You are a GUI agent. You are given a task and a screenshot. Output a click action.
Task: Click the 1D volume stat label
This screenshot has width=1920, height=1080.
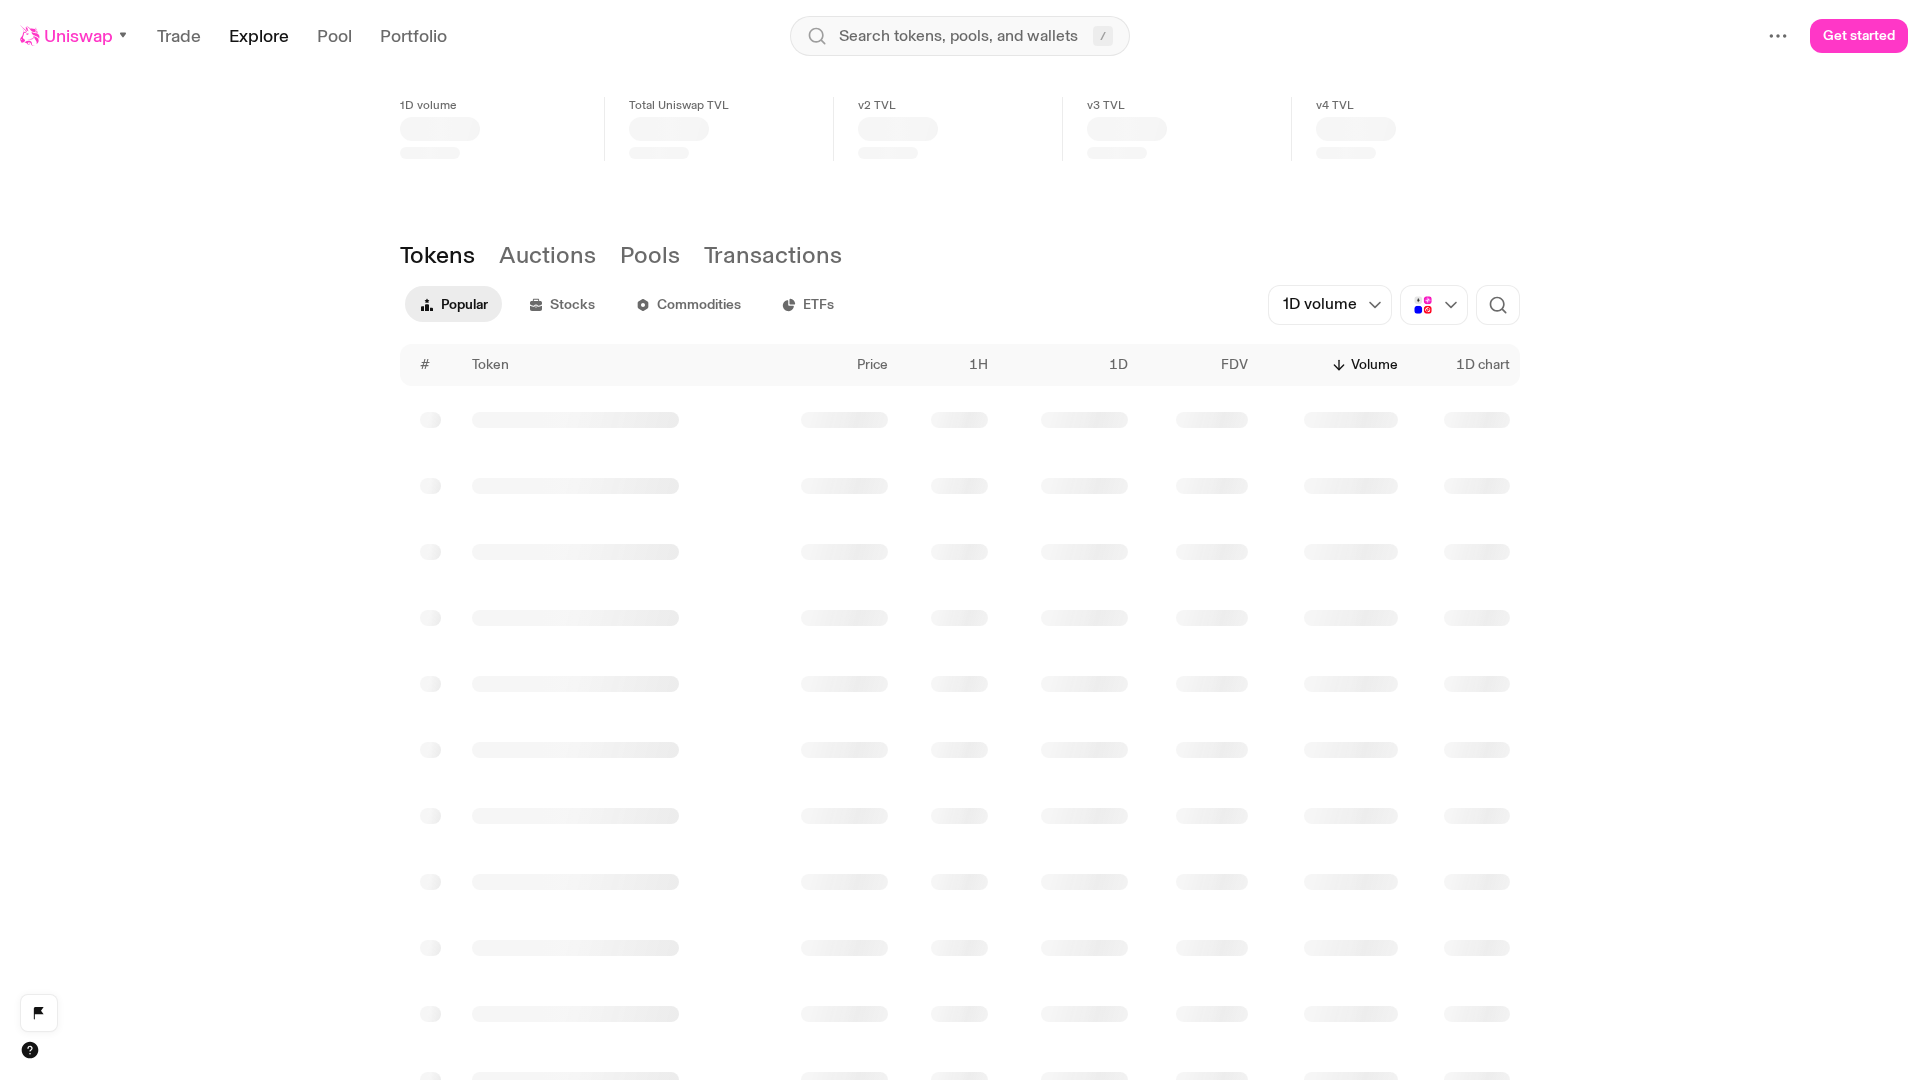(x=428, y=105)
